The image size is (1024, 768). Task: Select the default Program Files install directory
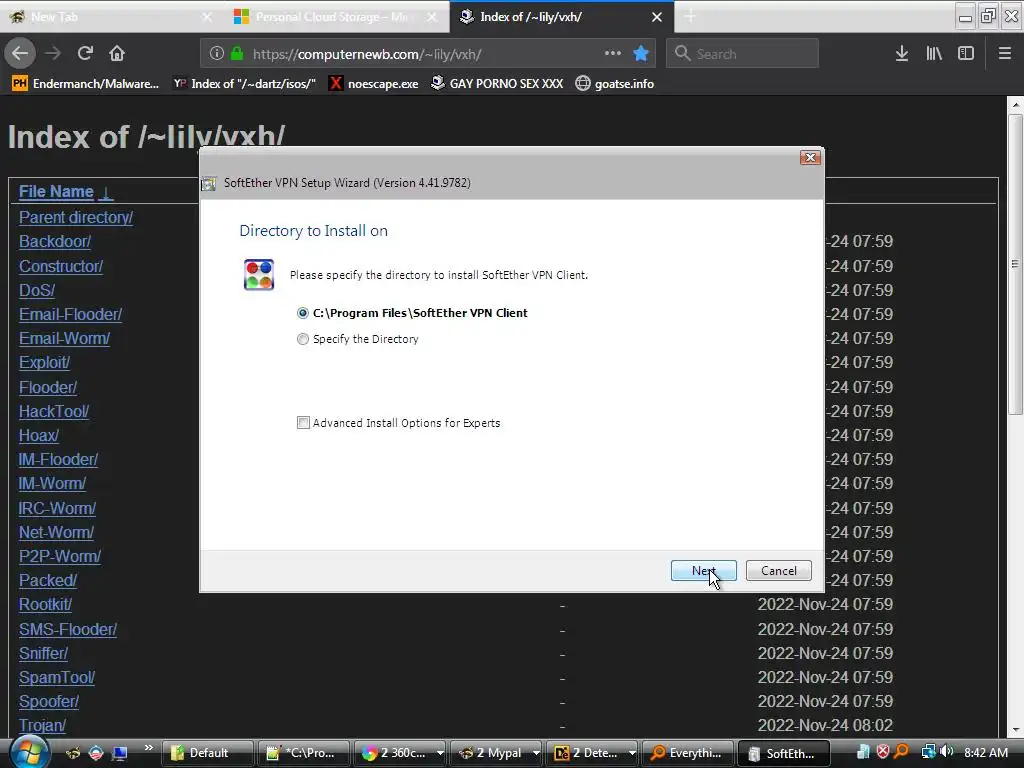tap(413, 313)
